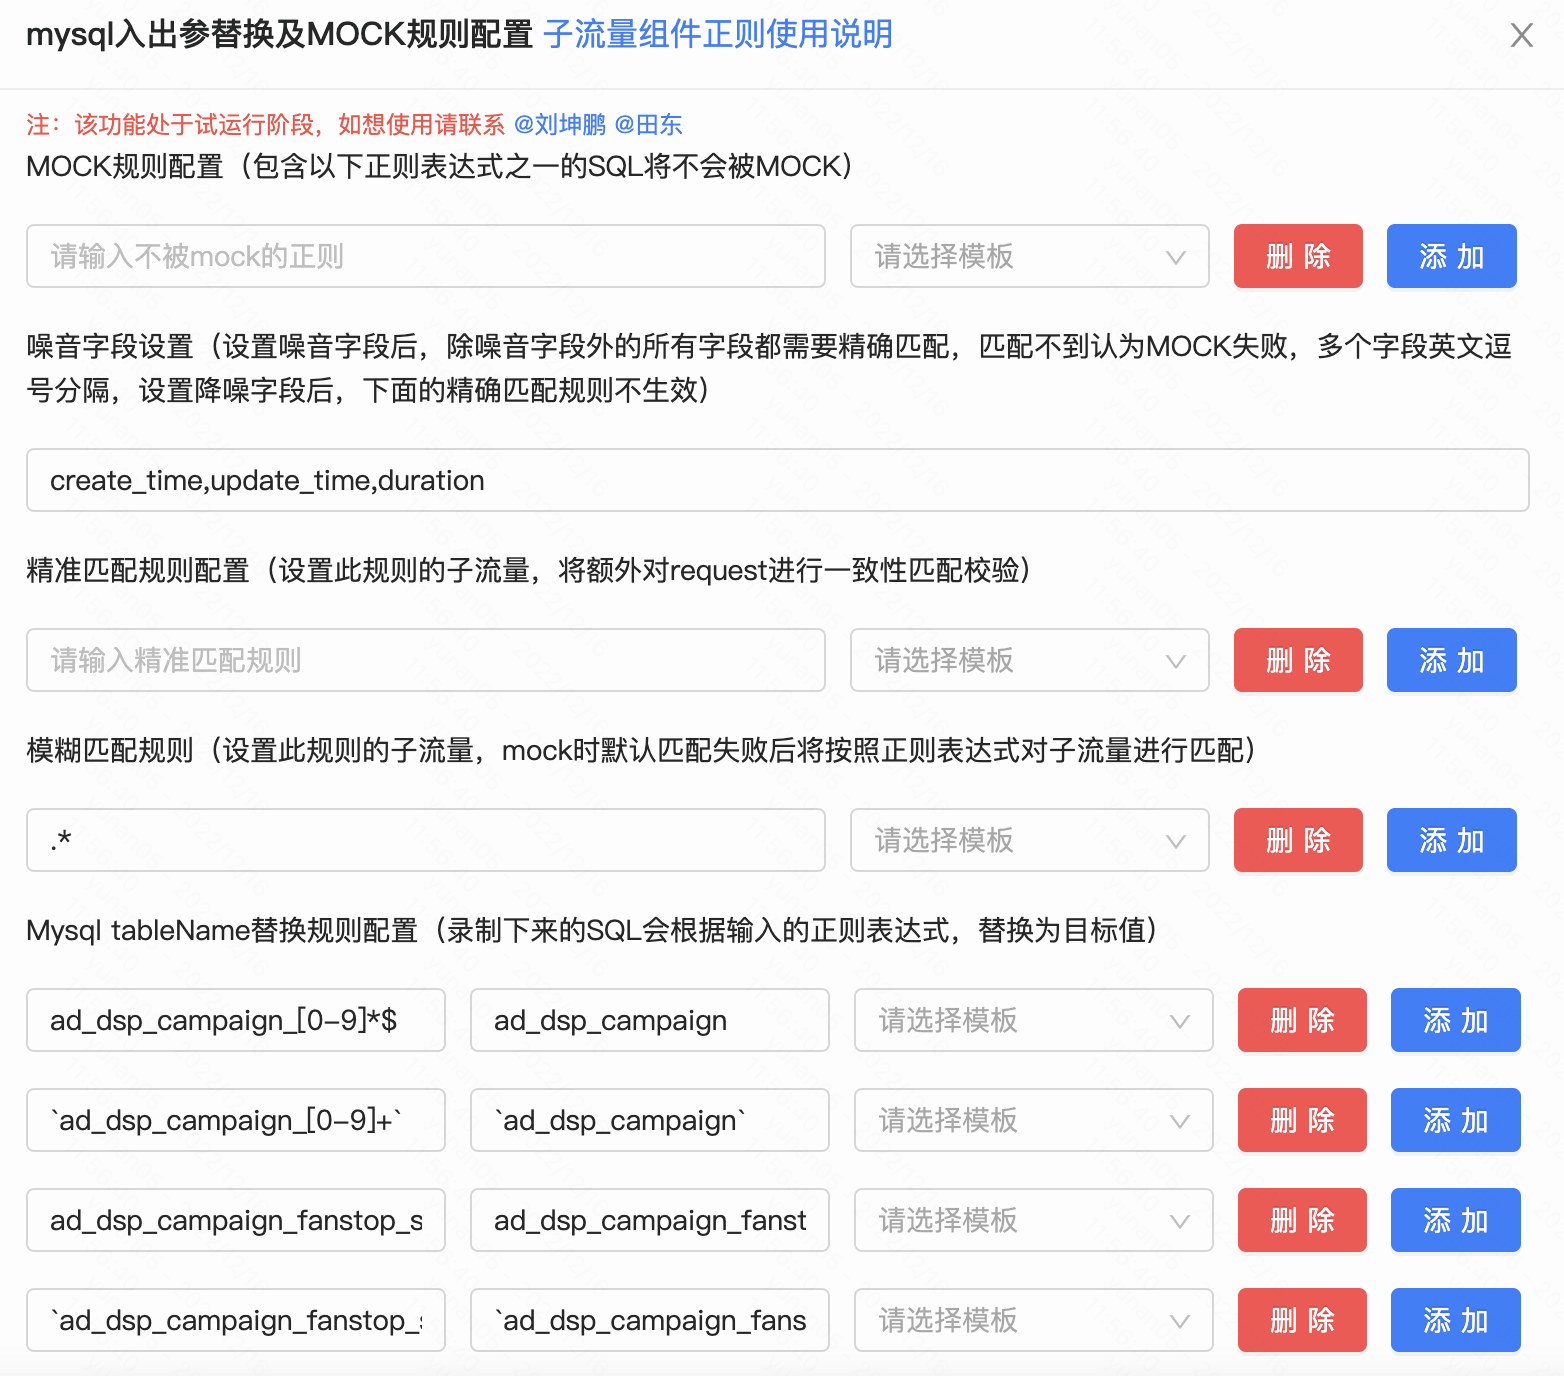Click the ad_dsp_campaign target value input without backticks
The height and width of the screenshot is (1376, 1564).
(650, 1020)
